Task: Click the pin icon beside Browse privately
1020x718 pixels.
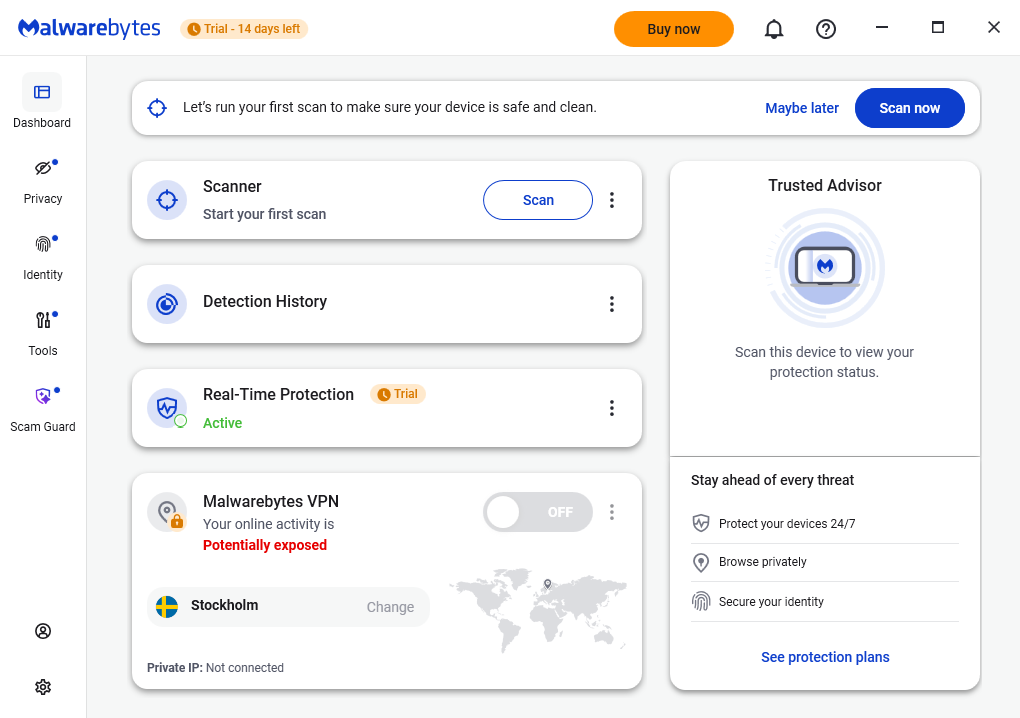Action: pos(701,562)
